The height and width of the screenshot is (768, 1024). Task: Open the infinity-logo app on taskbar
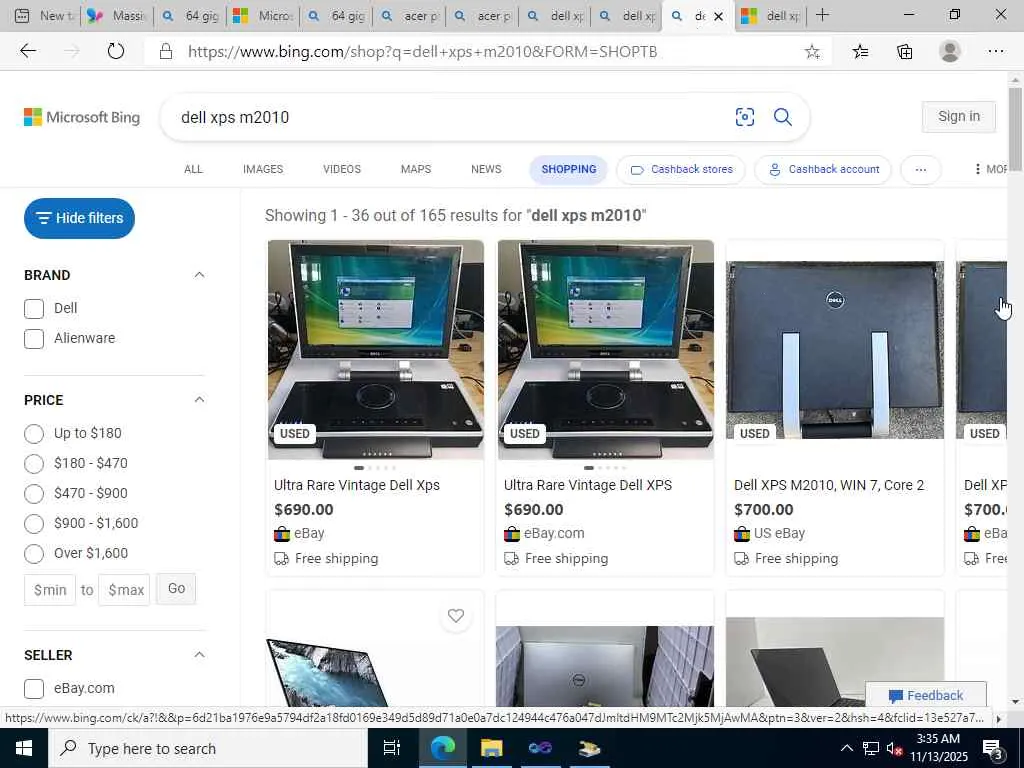[540, 748]
